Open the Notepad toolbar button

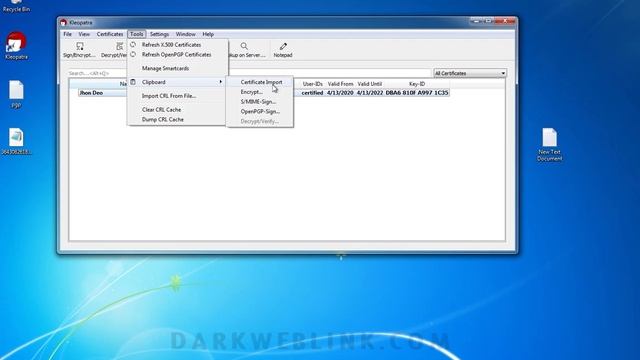coord(283,50)
